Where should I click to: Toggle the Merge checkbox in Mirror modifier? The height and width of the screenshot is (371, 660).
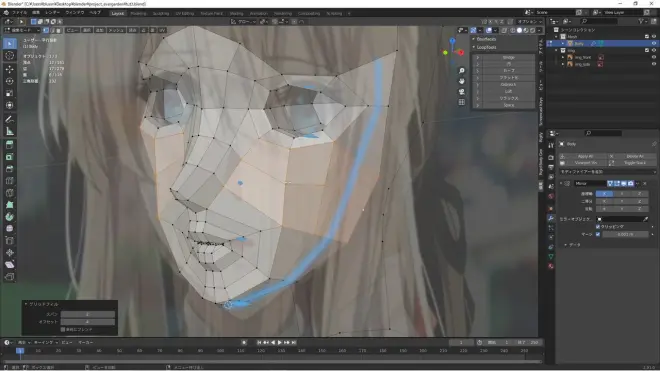[598, 234]
